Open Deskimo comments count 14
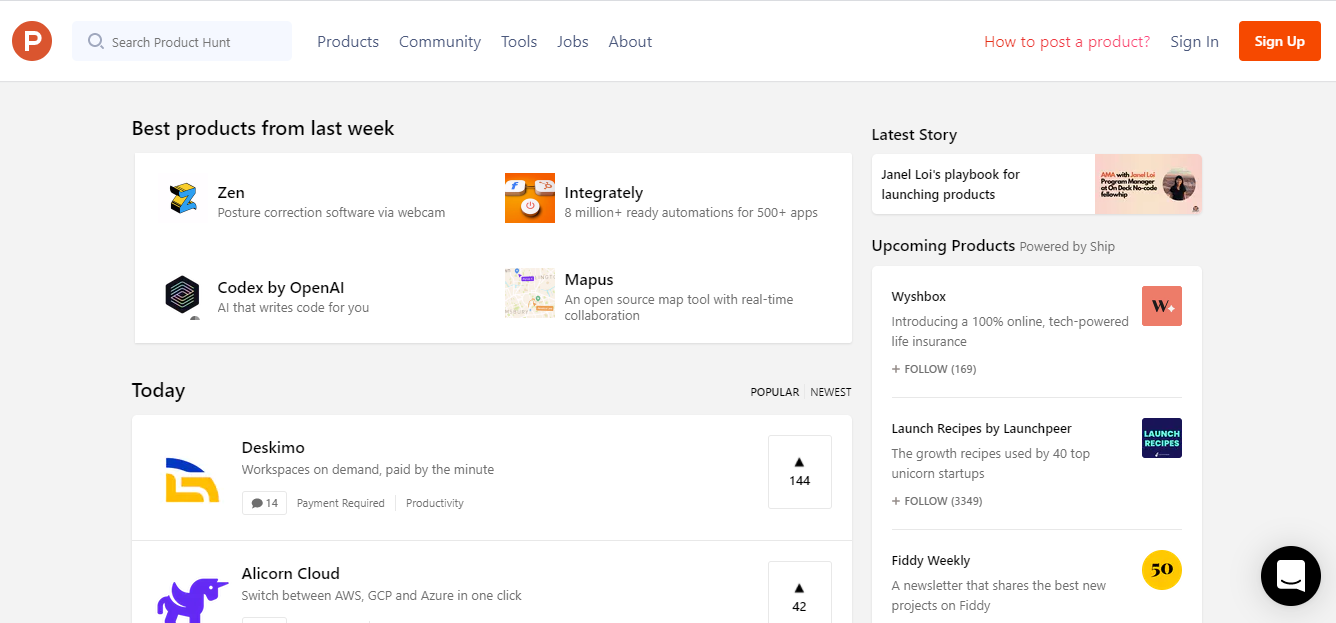 (x=264, y=503)
